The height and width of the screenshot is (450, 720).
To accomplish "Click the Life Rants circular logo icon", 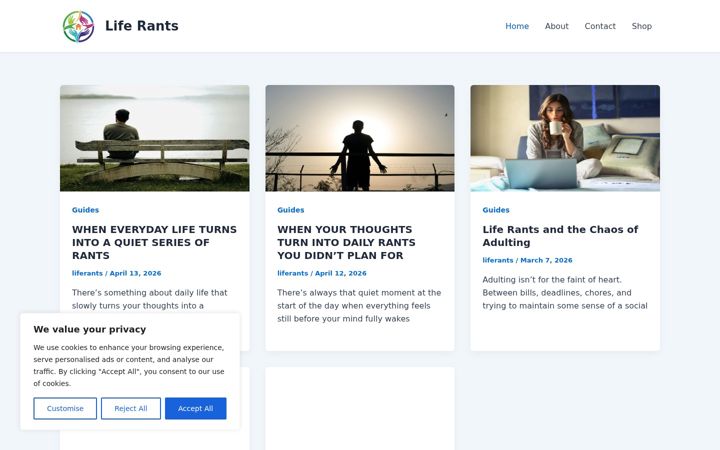I will pos(79,26).
